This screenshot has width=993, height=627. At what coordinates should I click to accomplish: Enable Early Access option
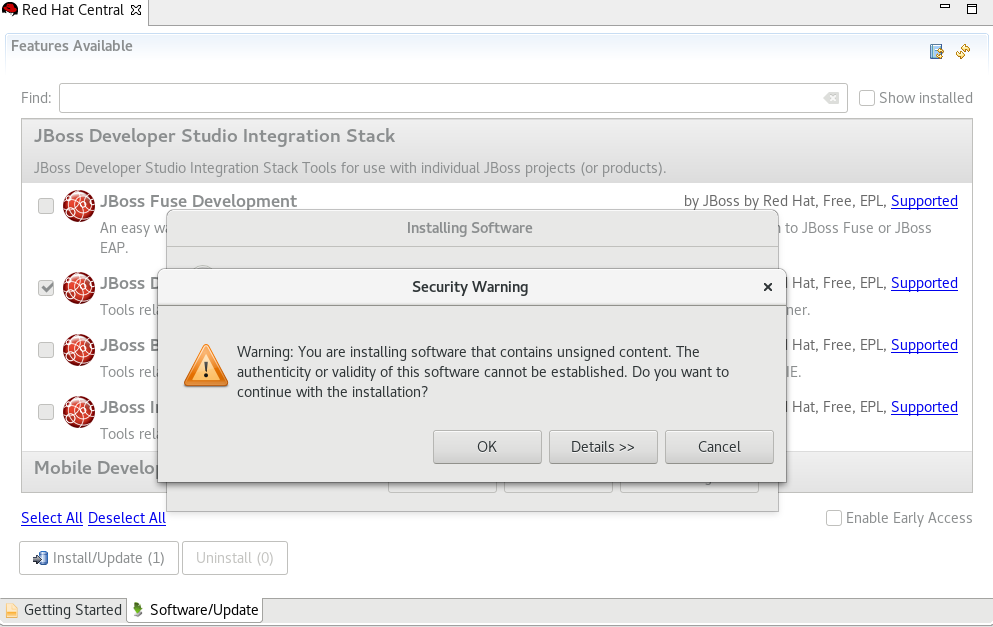[833, 518]
